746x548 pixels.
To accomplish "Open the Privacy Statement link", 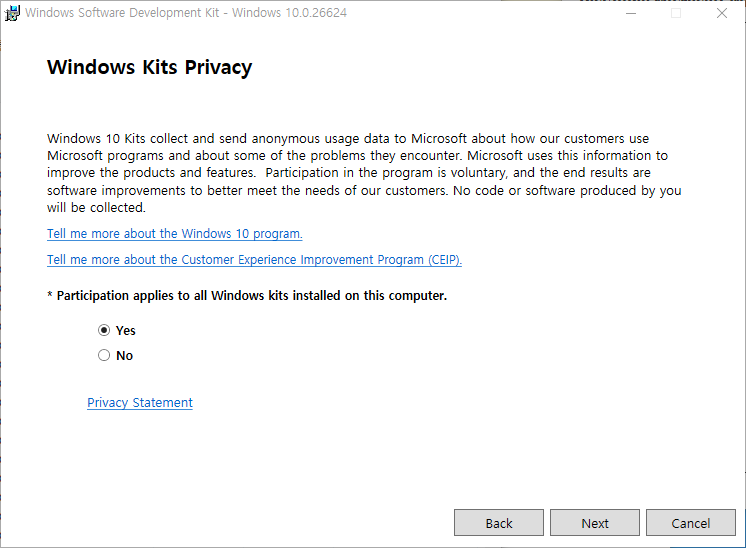I will pyautogui.click(x=140, y=403).
